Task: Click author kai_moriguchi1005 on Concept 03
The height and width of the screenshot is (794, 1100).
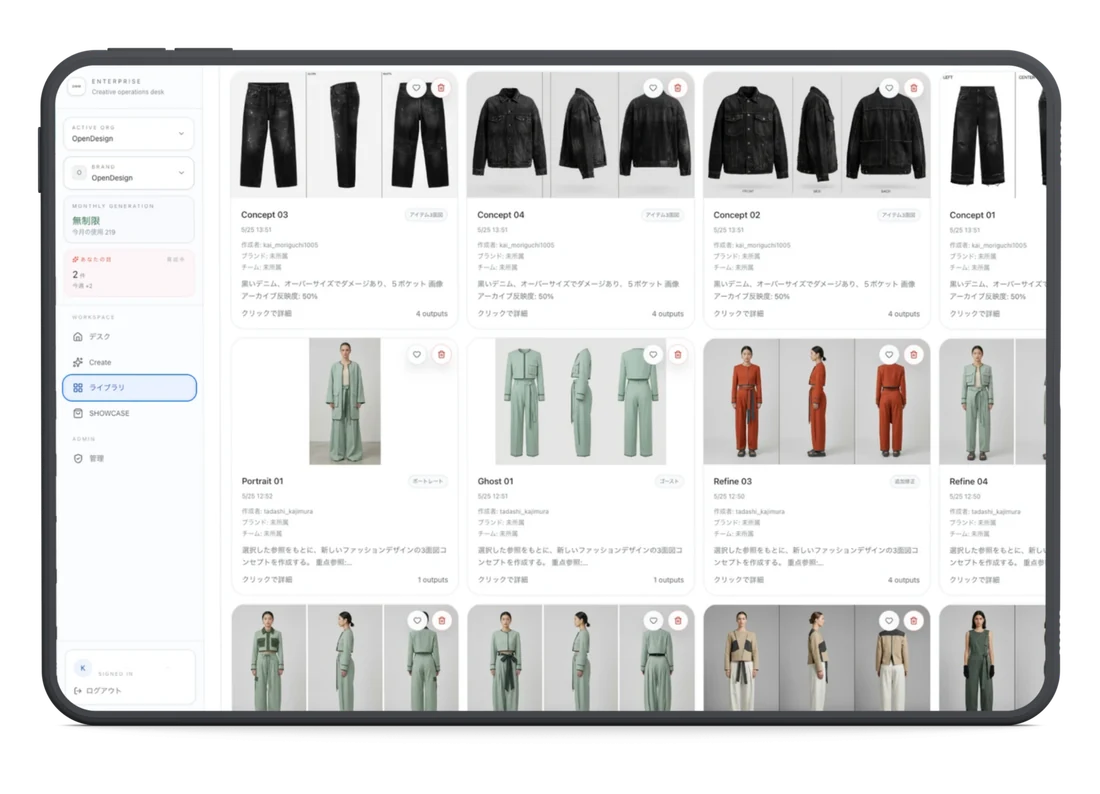Action: tap(279, 245)
